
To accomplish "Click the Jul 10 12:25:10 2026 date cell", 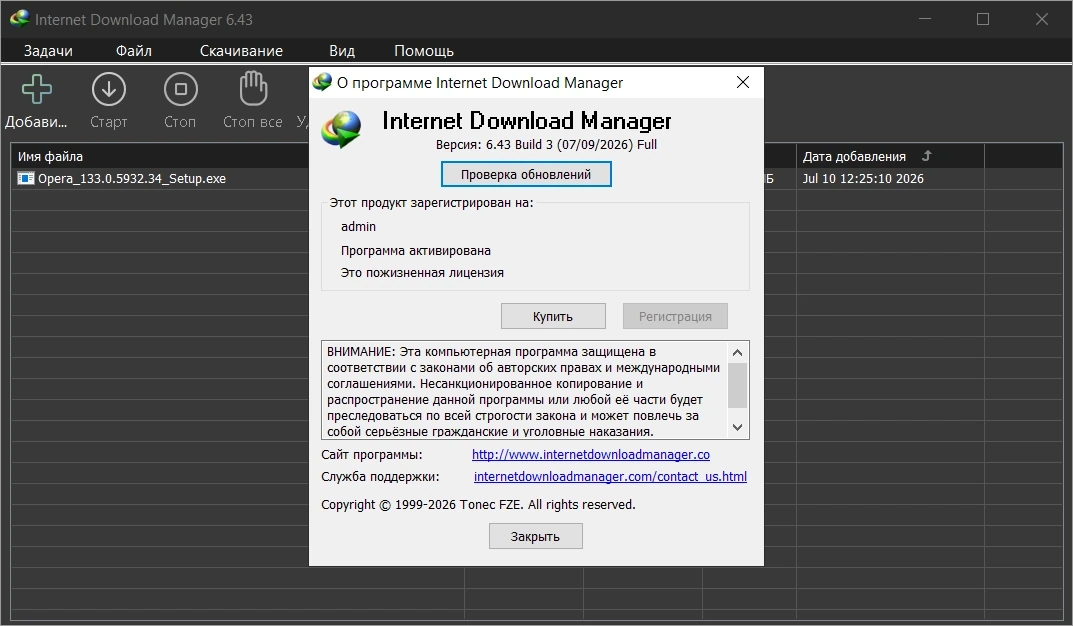I will tap(862, 179).
